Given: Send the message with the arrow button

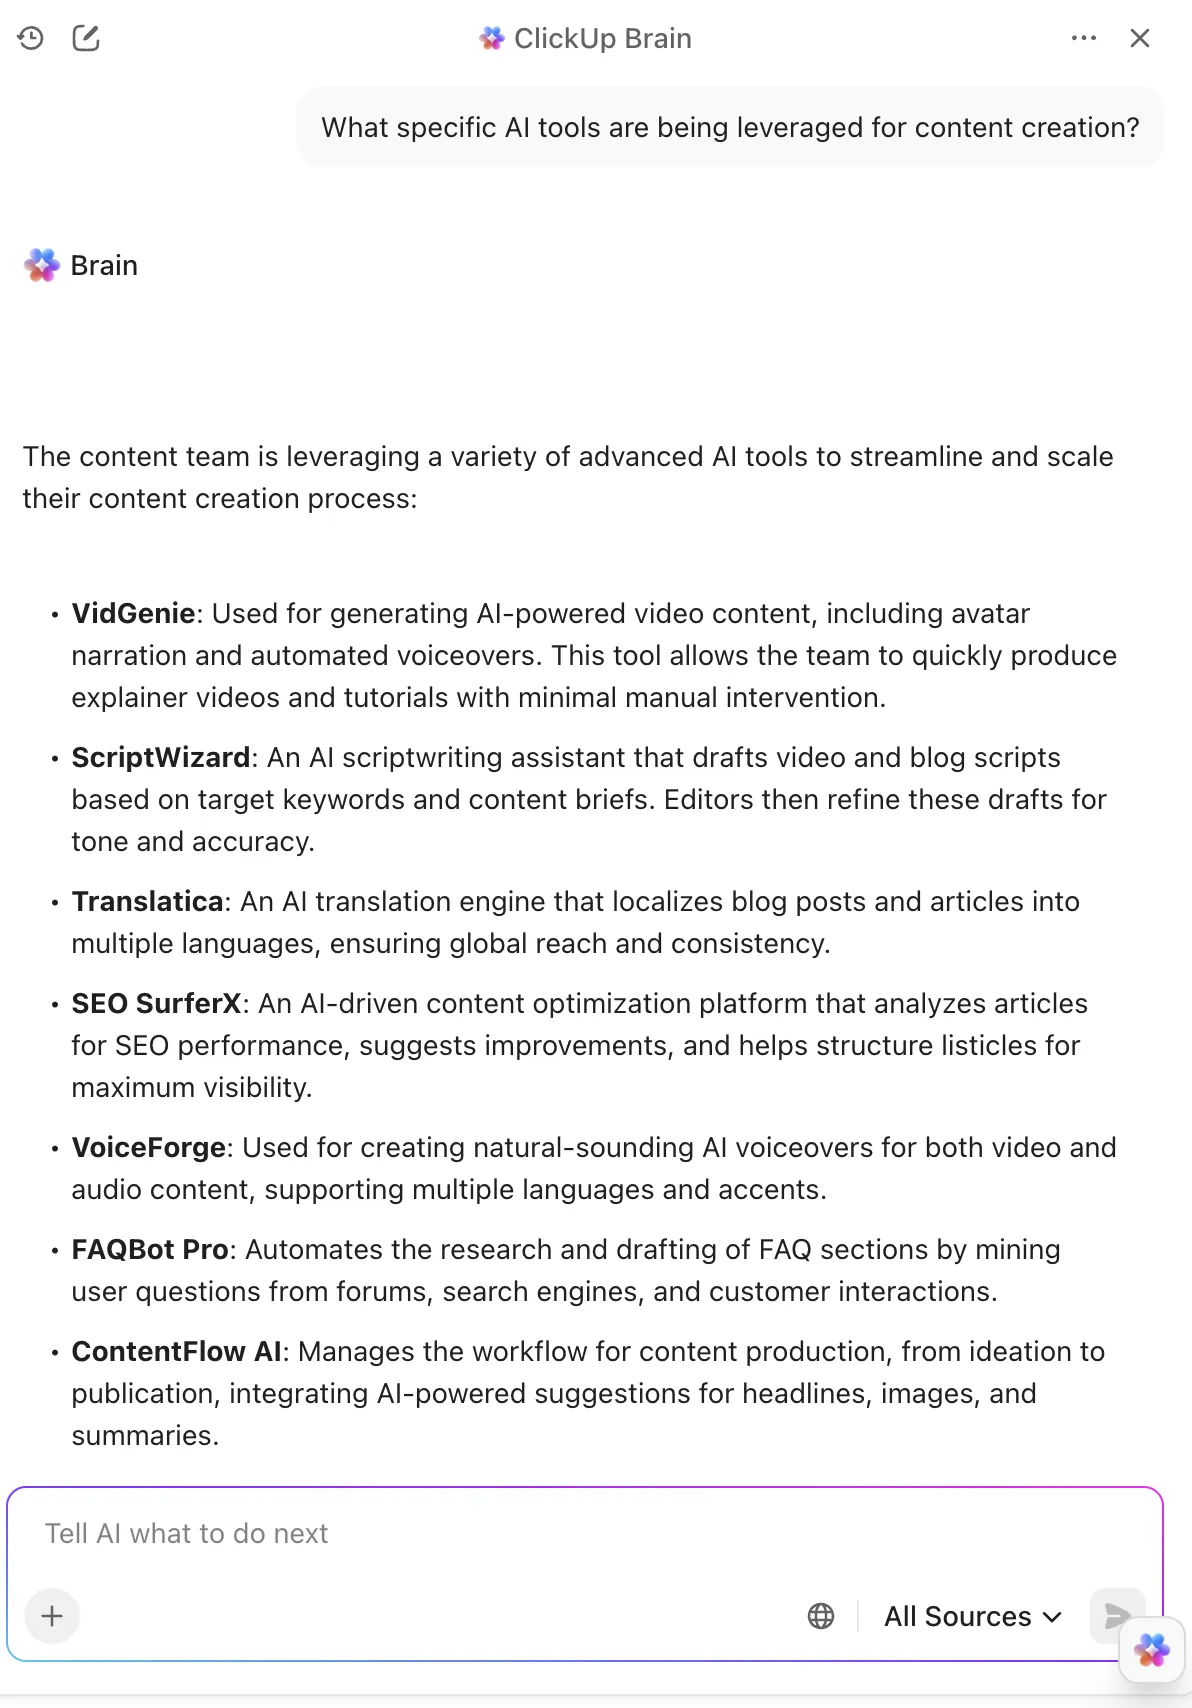Looking at the screenshot, I should [x=1116, y=1615].
